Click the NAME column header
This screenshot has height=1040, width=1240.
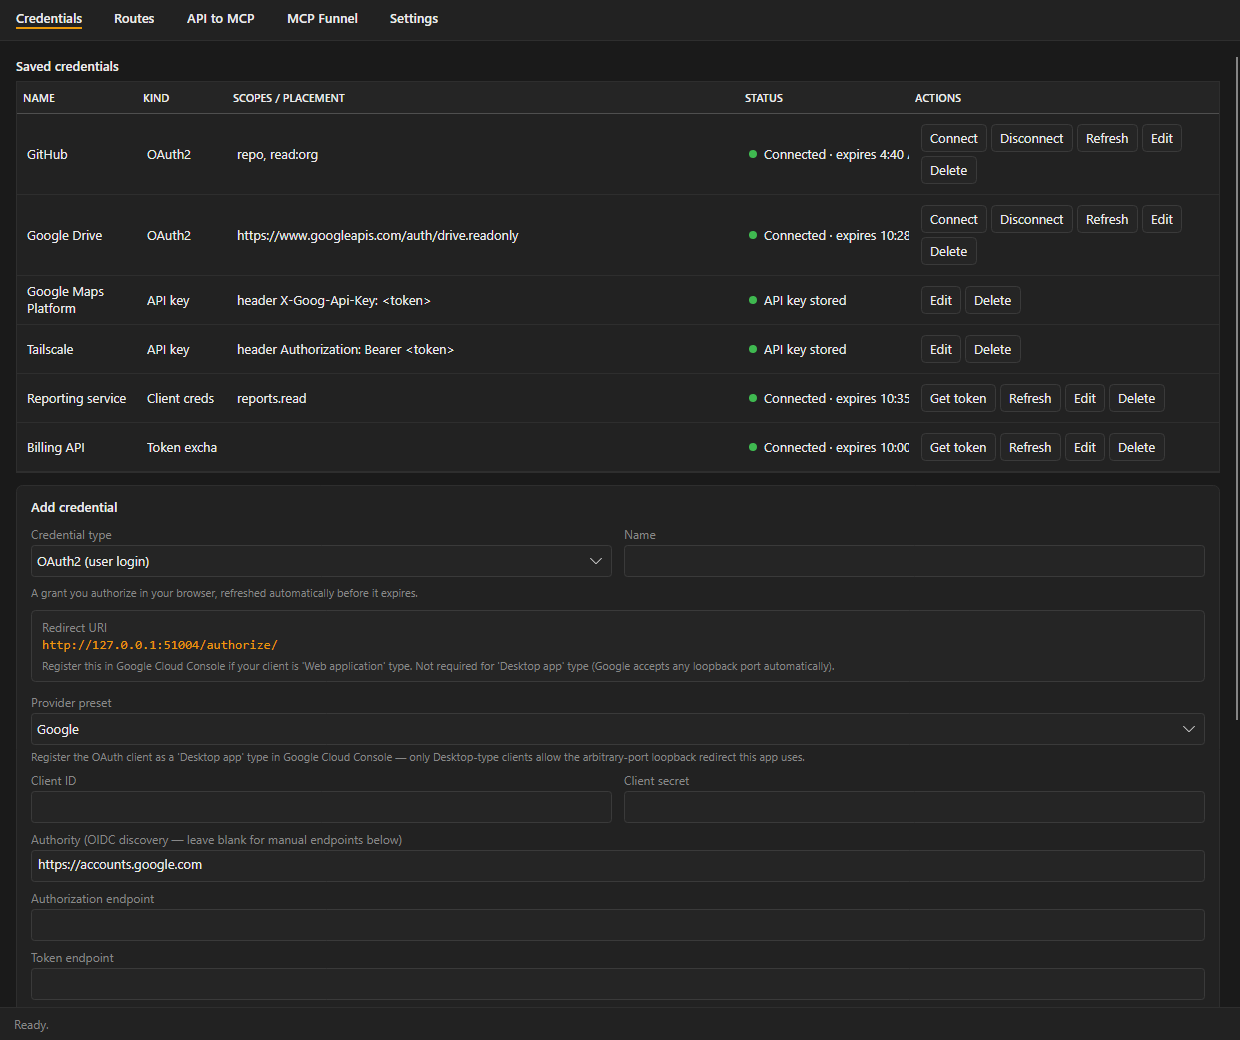[39, 98]
